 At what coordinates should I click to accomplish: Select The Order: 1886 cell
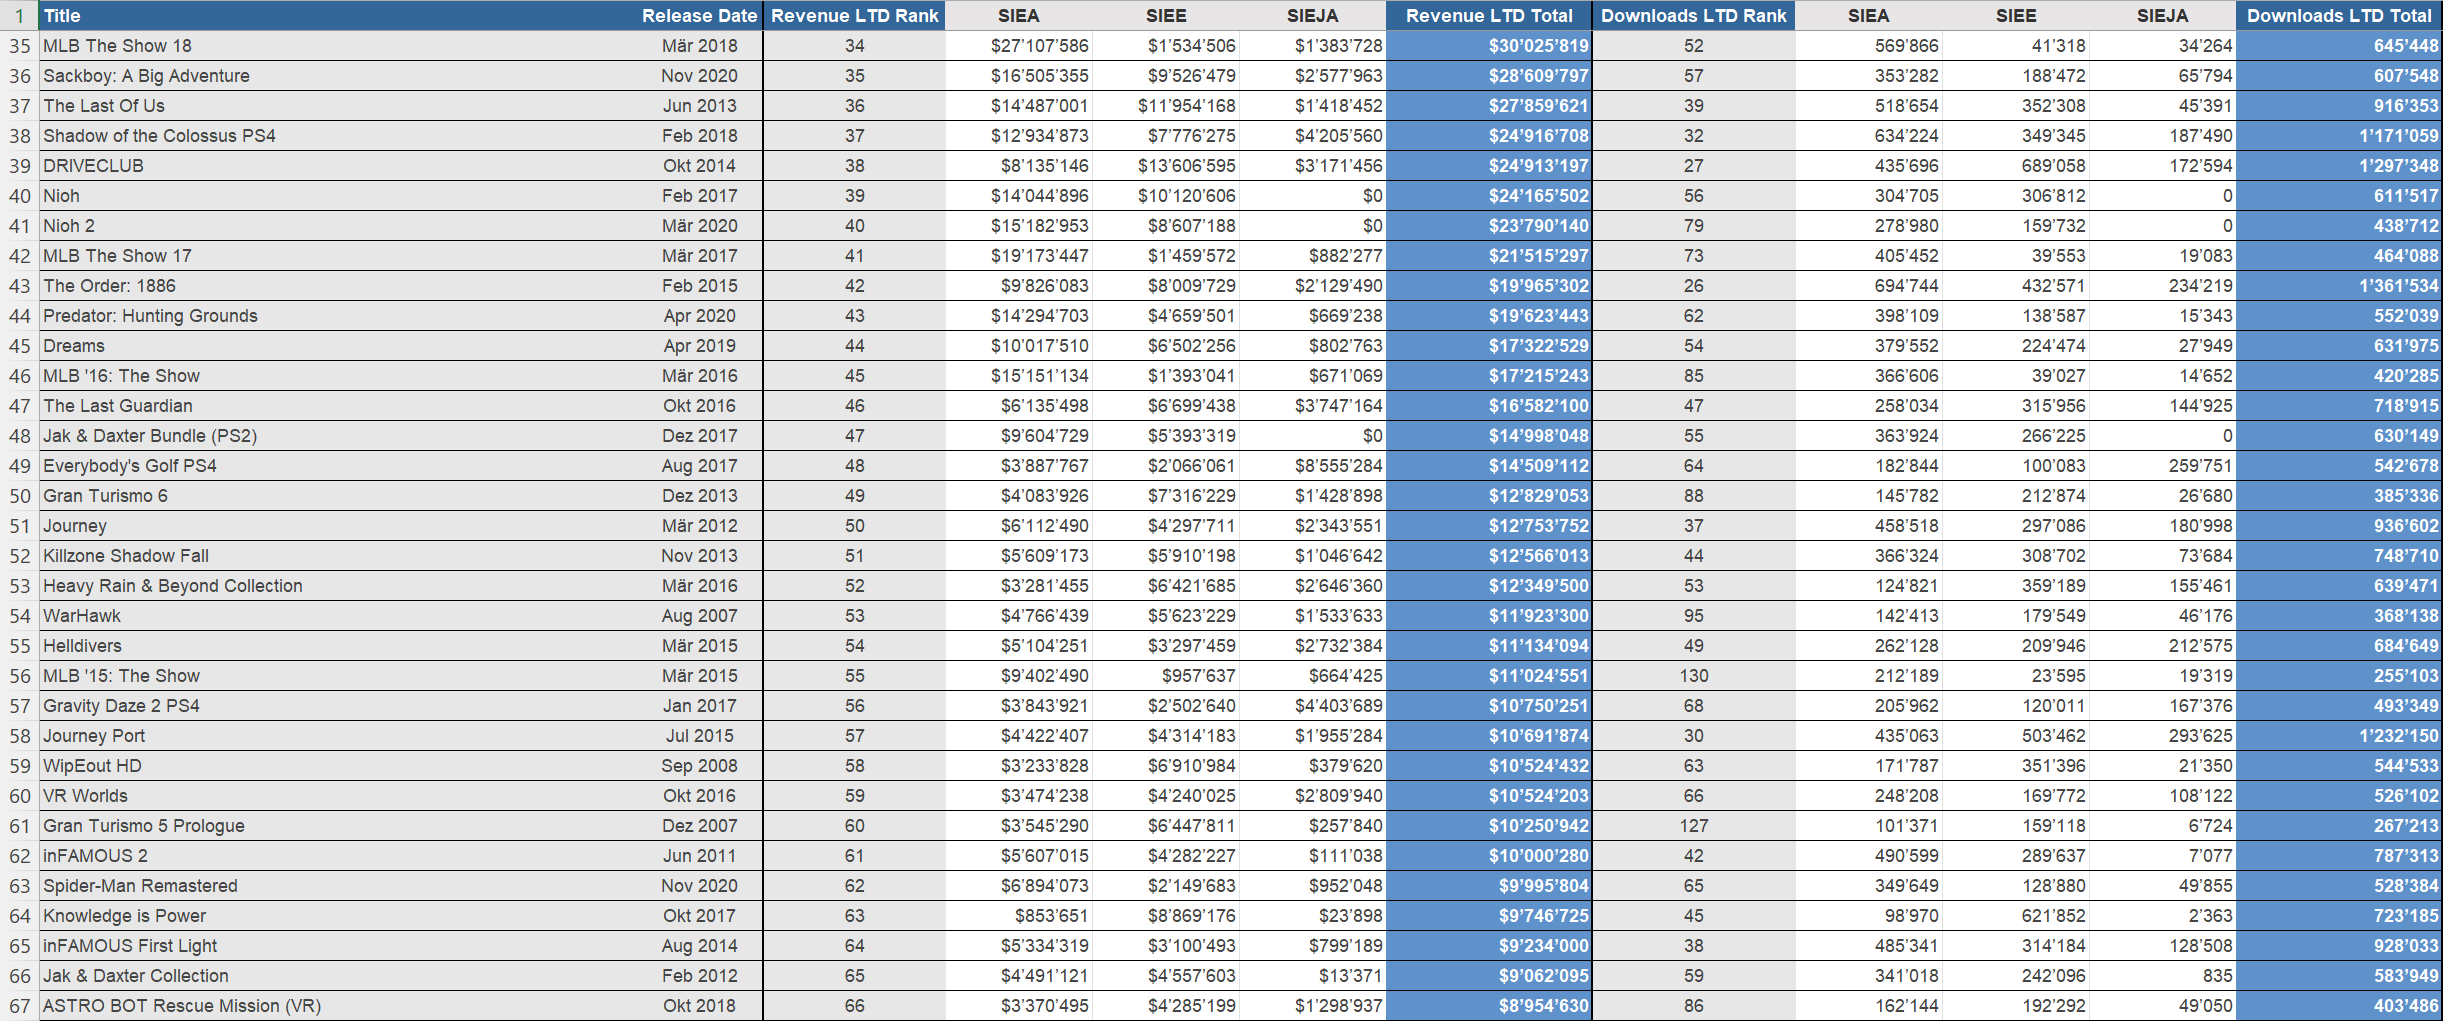(x=338, y=286)
